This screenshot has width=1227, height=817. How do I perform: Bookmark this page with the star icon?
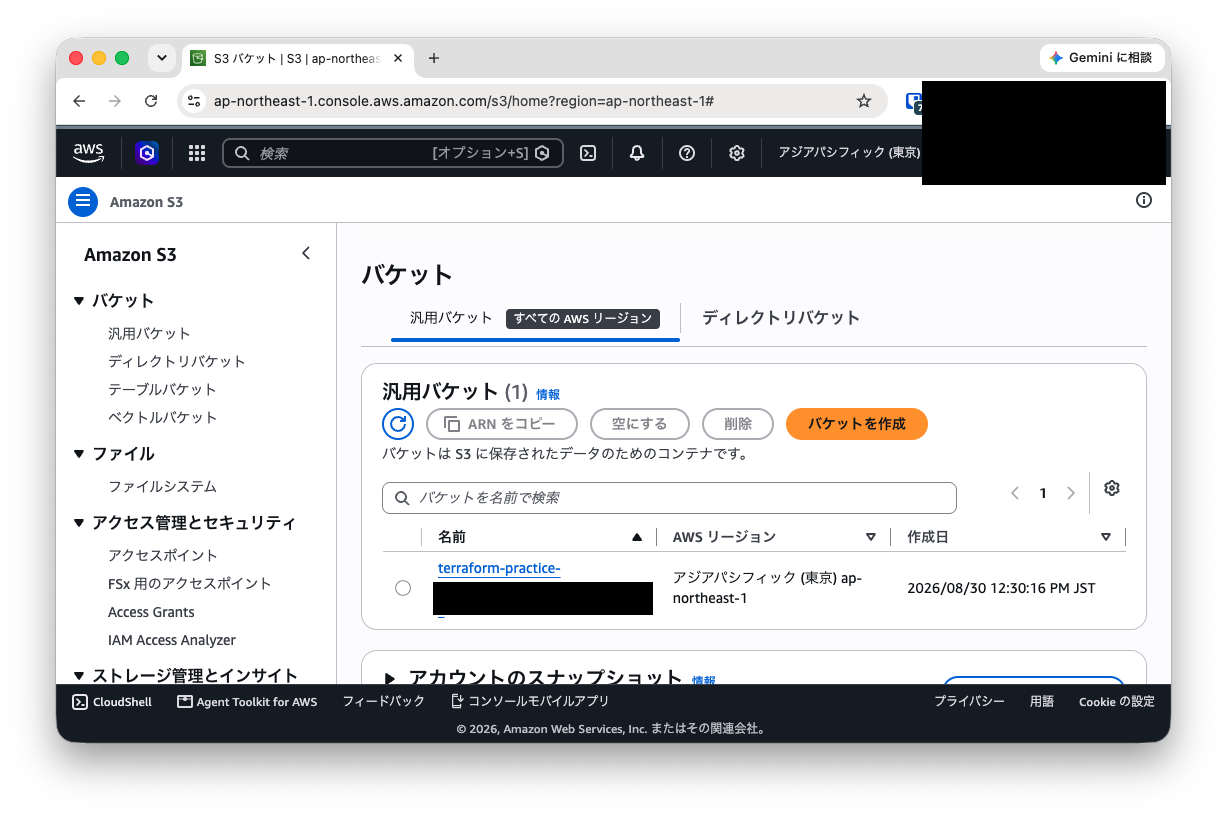tap(864, 101)
